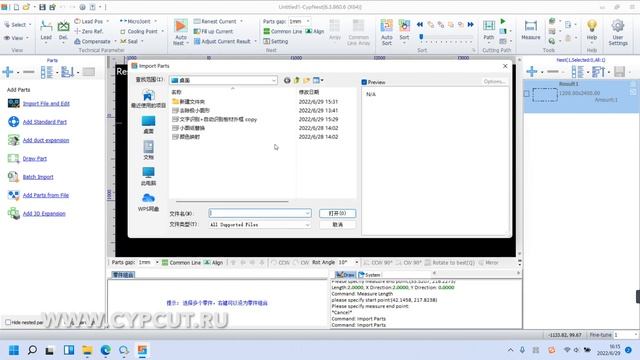Image resolution: width=640 pixels, height=360 pixels.
Task: Click Batch Import link
Action: pos(38,177)
